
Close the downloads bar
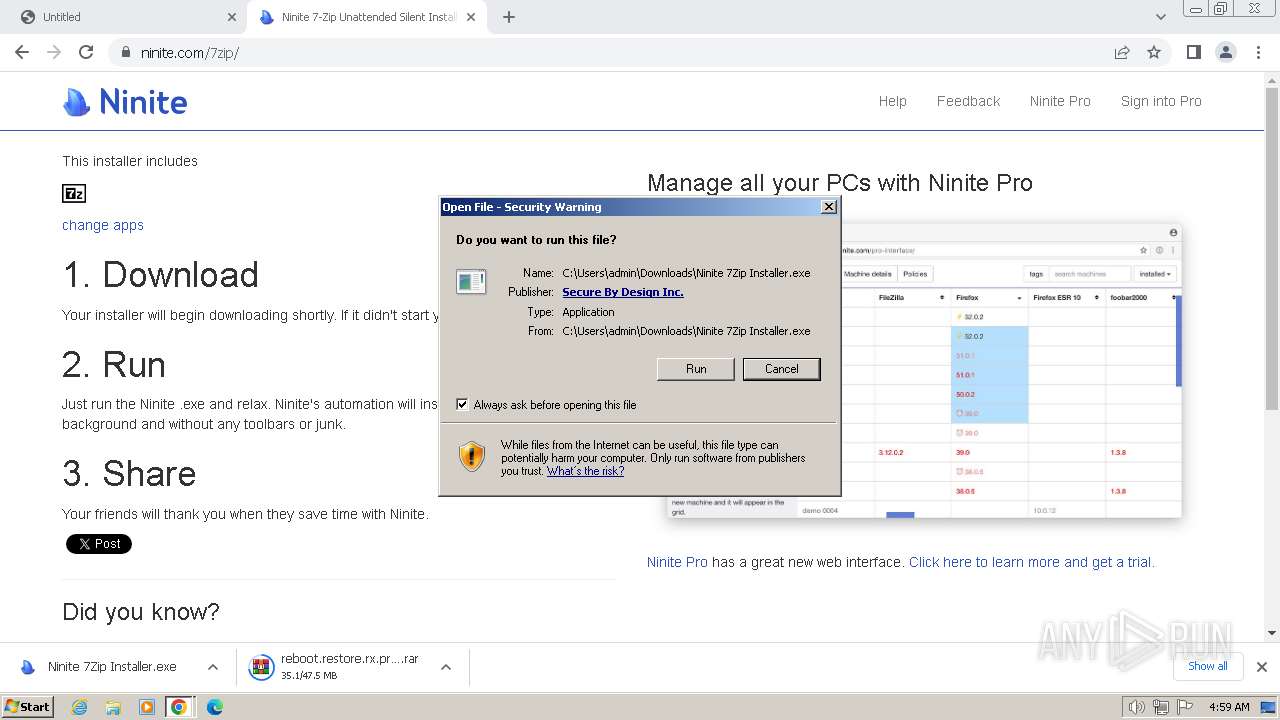[1262, 667]
